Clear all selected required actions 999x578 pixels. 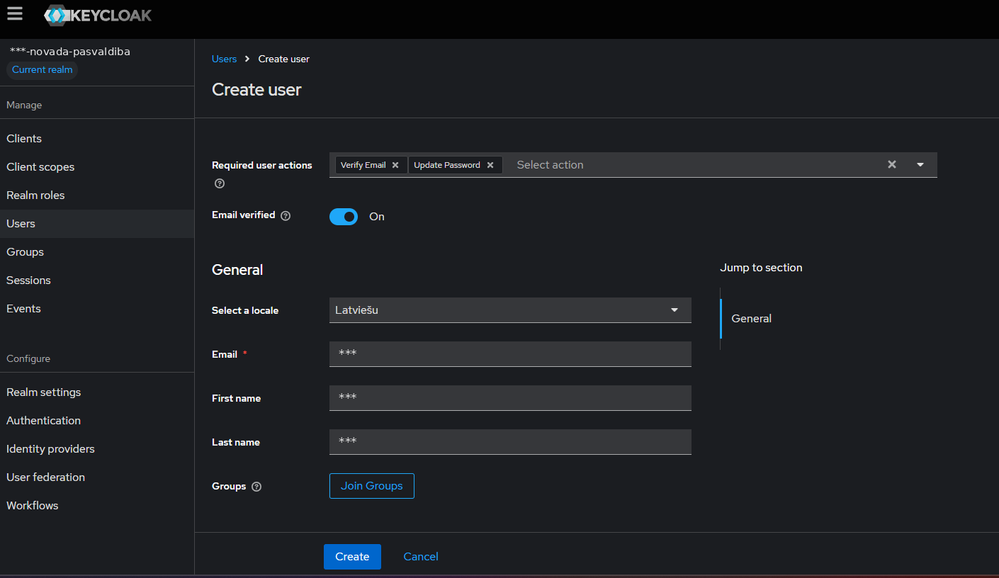pos(892,164)
